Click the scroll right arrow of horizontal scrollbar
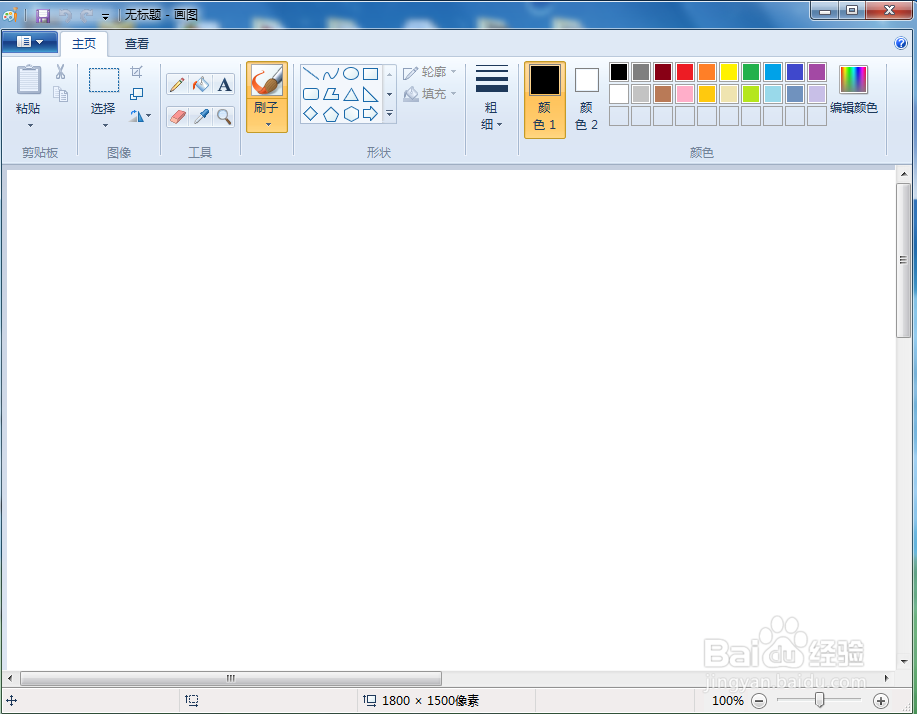Image resolution: width=917 pixels, height=714 pixels. pyautogui.click(x=887, y=678)
